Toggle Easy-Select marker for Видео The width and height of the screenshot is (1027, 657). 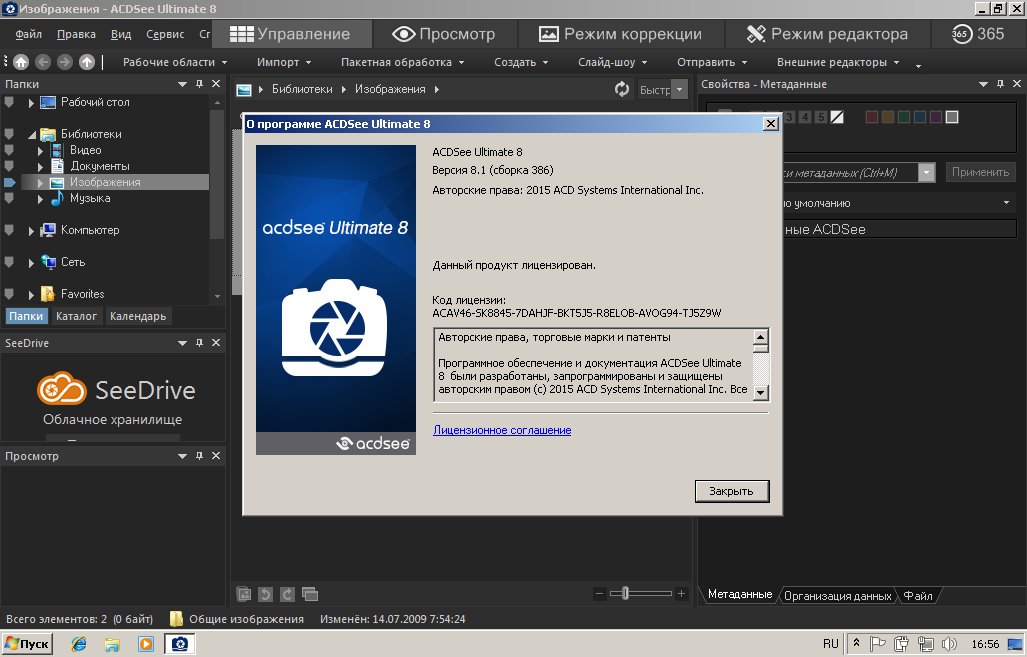pos(9,149)
